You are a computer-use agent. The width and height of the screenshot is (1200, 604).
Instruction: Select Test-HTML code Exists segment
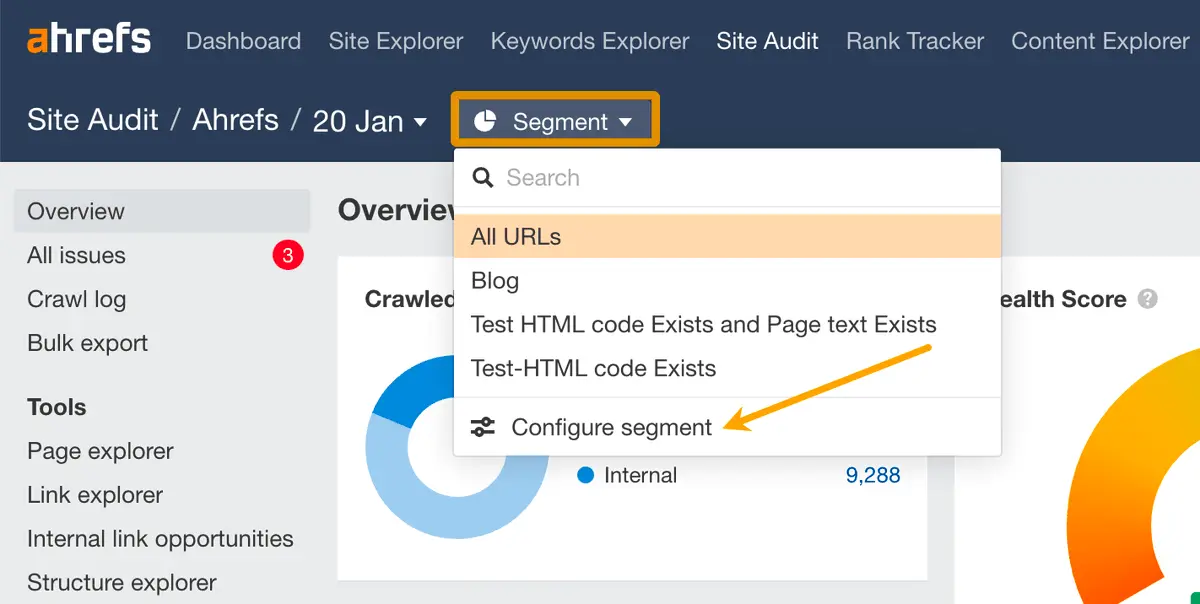point(593,368)
